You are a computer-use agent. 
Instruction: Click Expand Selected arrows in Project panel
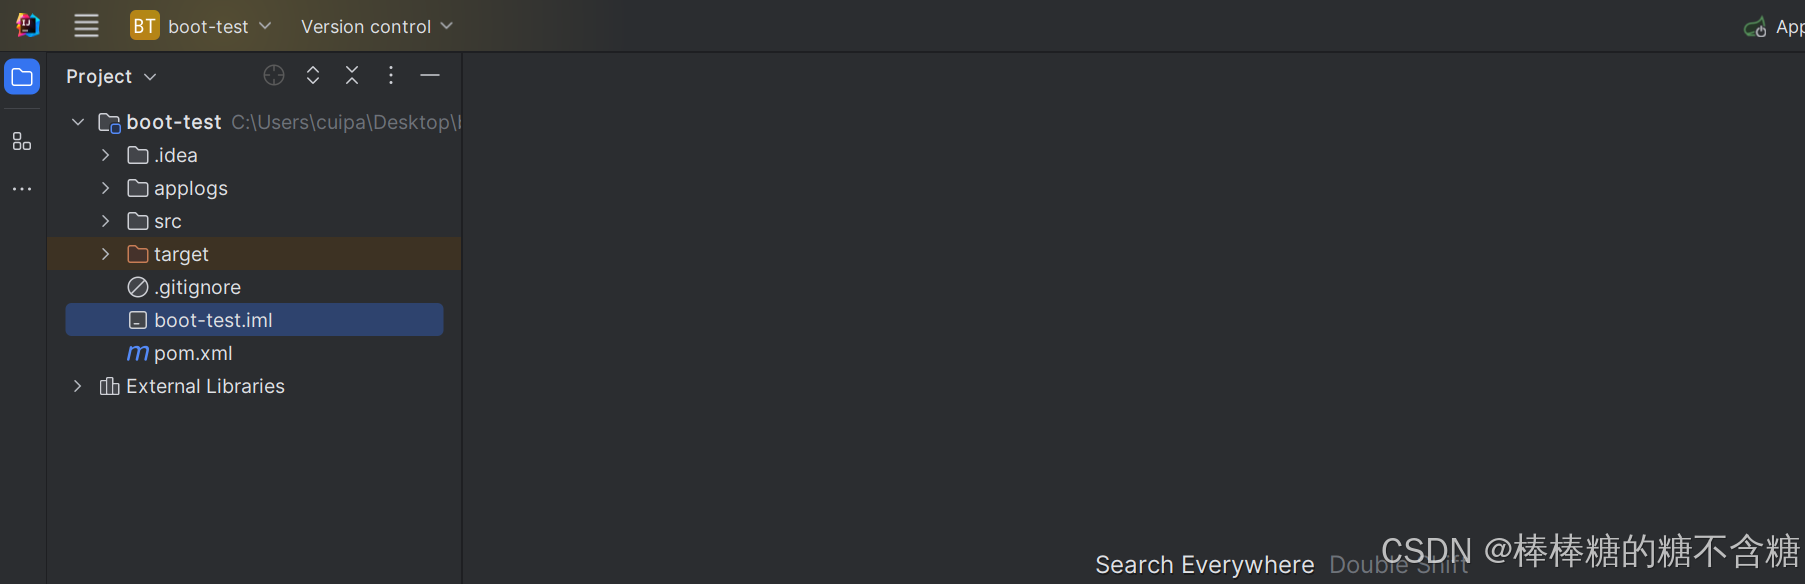tap(313, 75)
